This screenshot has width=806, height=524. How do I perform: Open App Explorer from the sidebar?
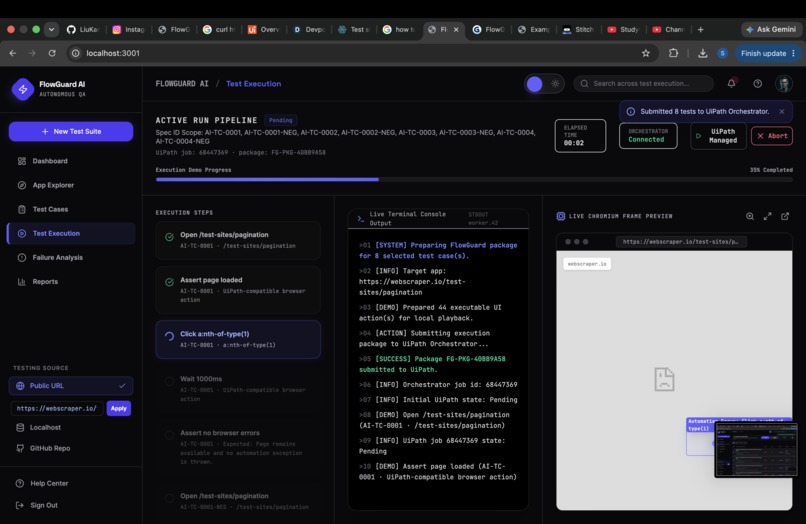53,185
